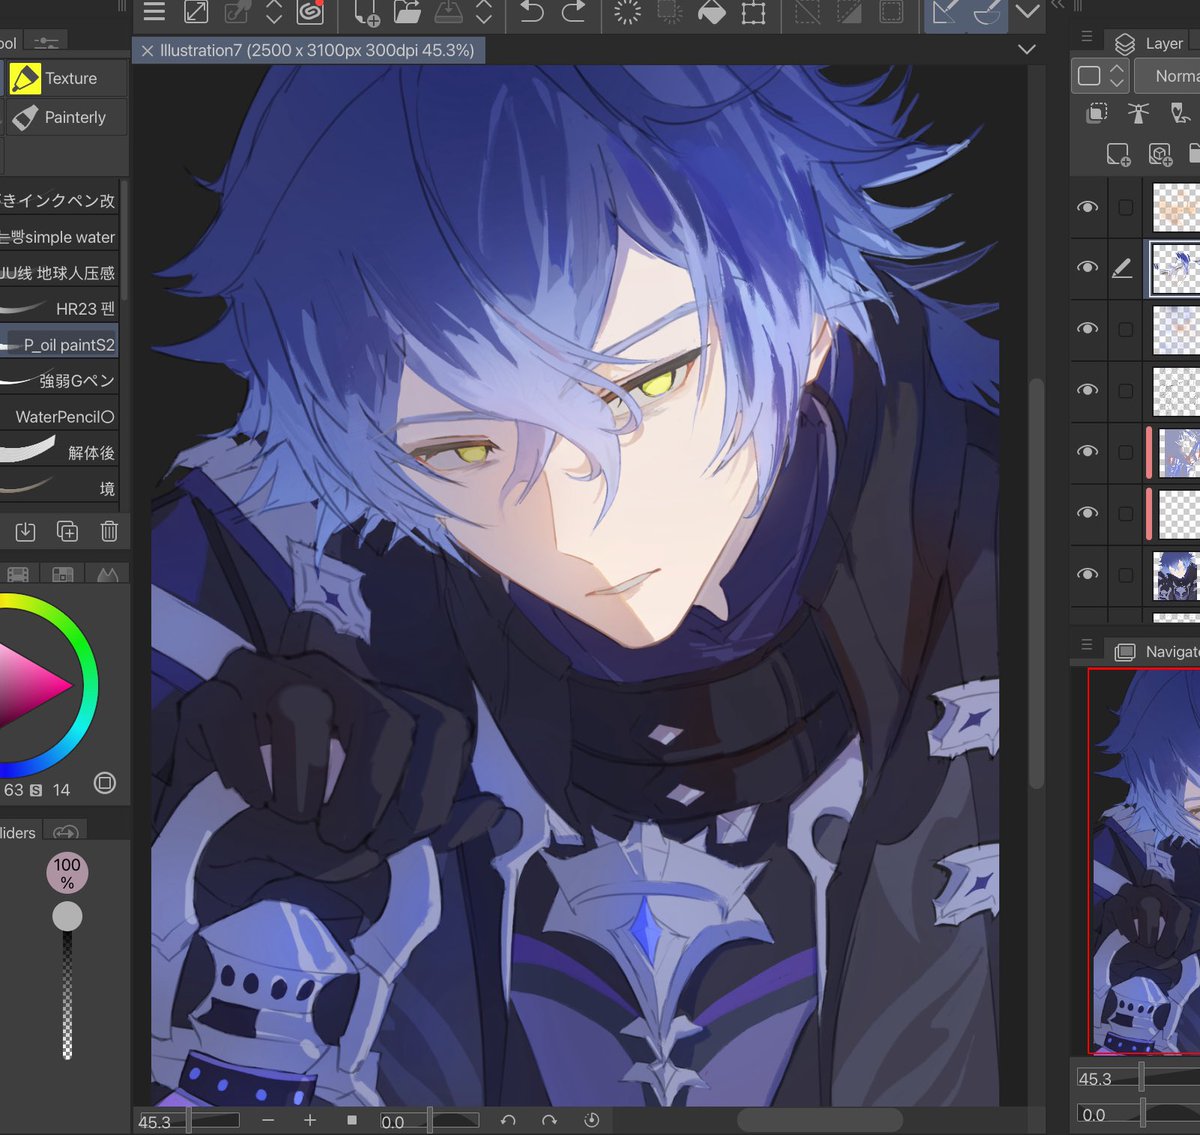Expand the command bar overflow chevron
Screen dimensions: 1200x1135
[1027, 12]
